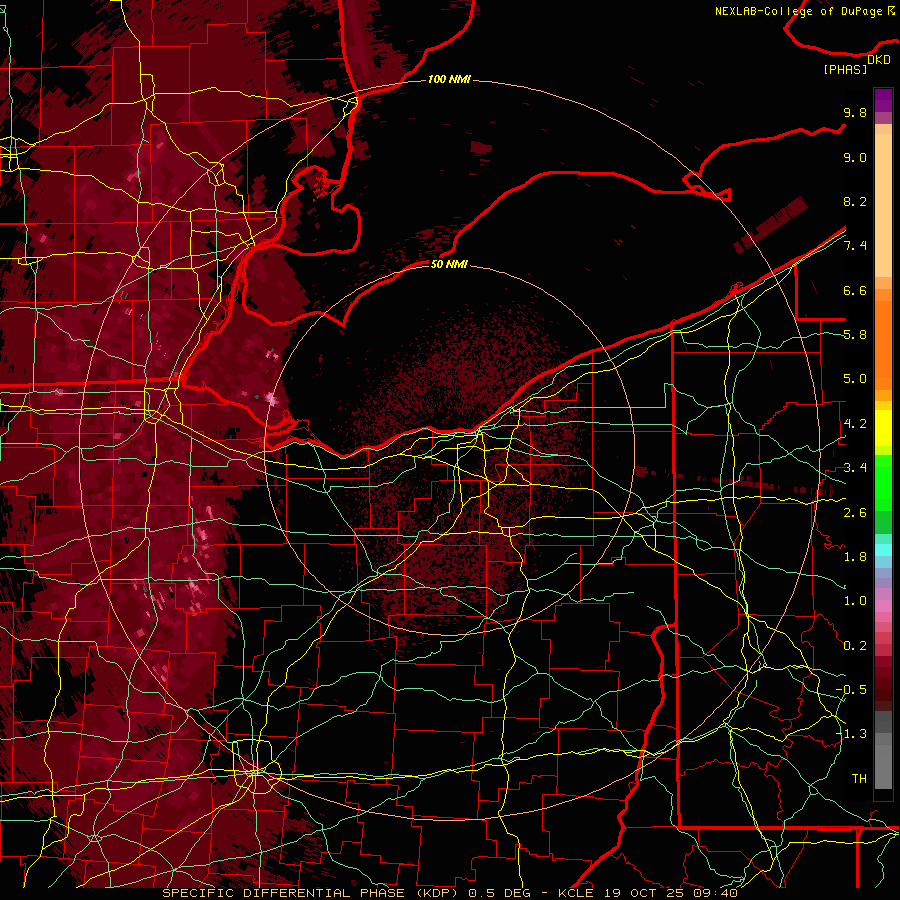900x900 pixels.
Task: Click the cyan segment of the color bar
Action: pos(883,550)
